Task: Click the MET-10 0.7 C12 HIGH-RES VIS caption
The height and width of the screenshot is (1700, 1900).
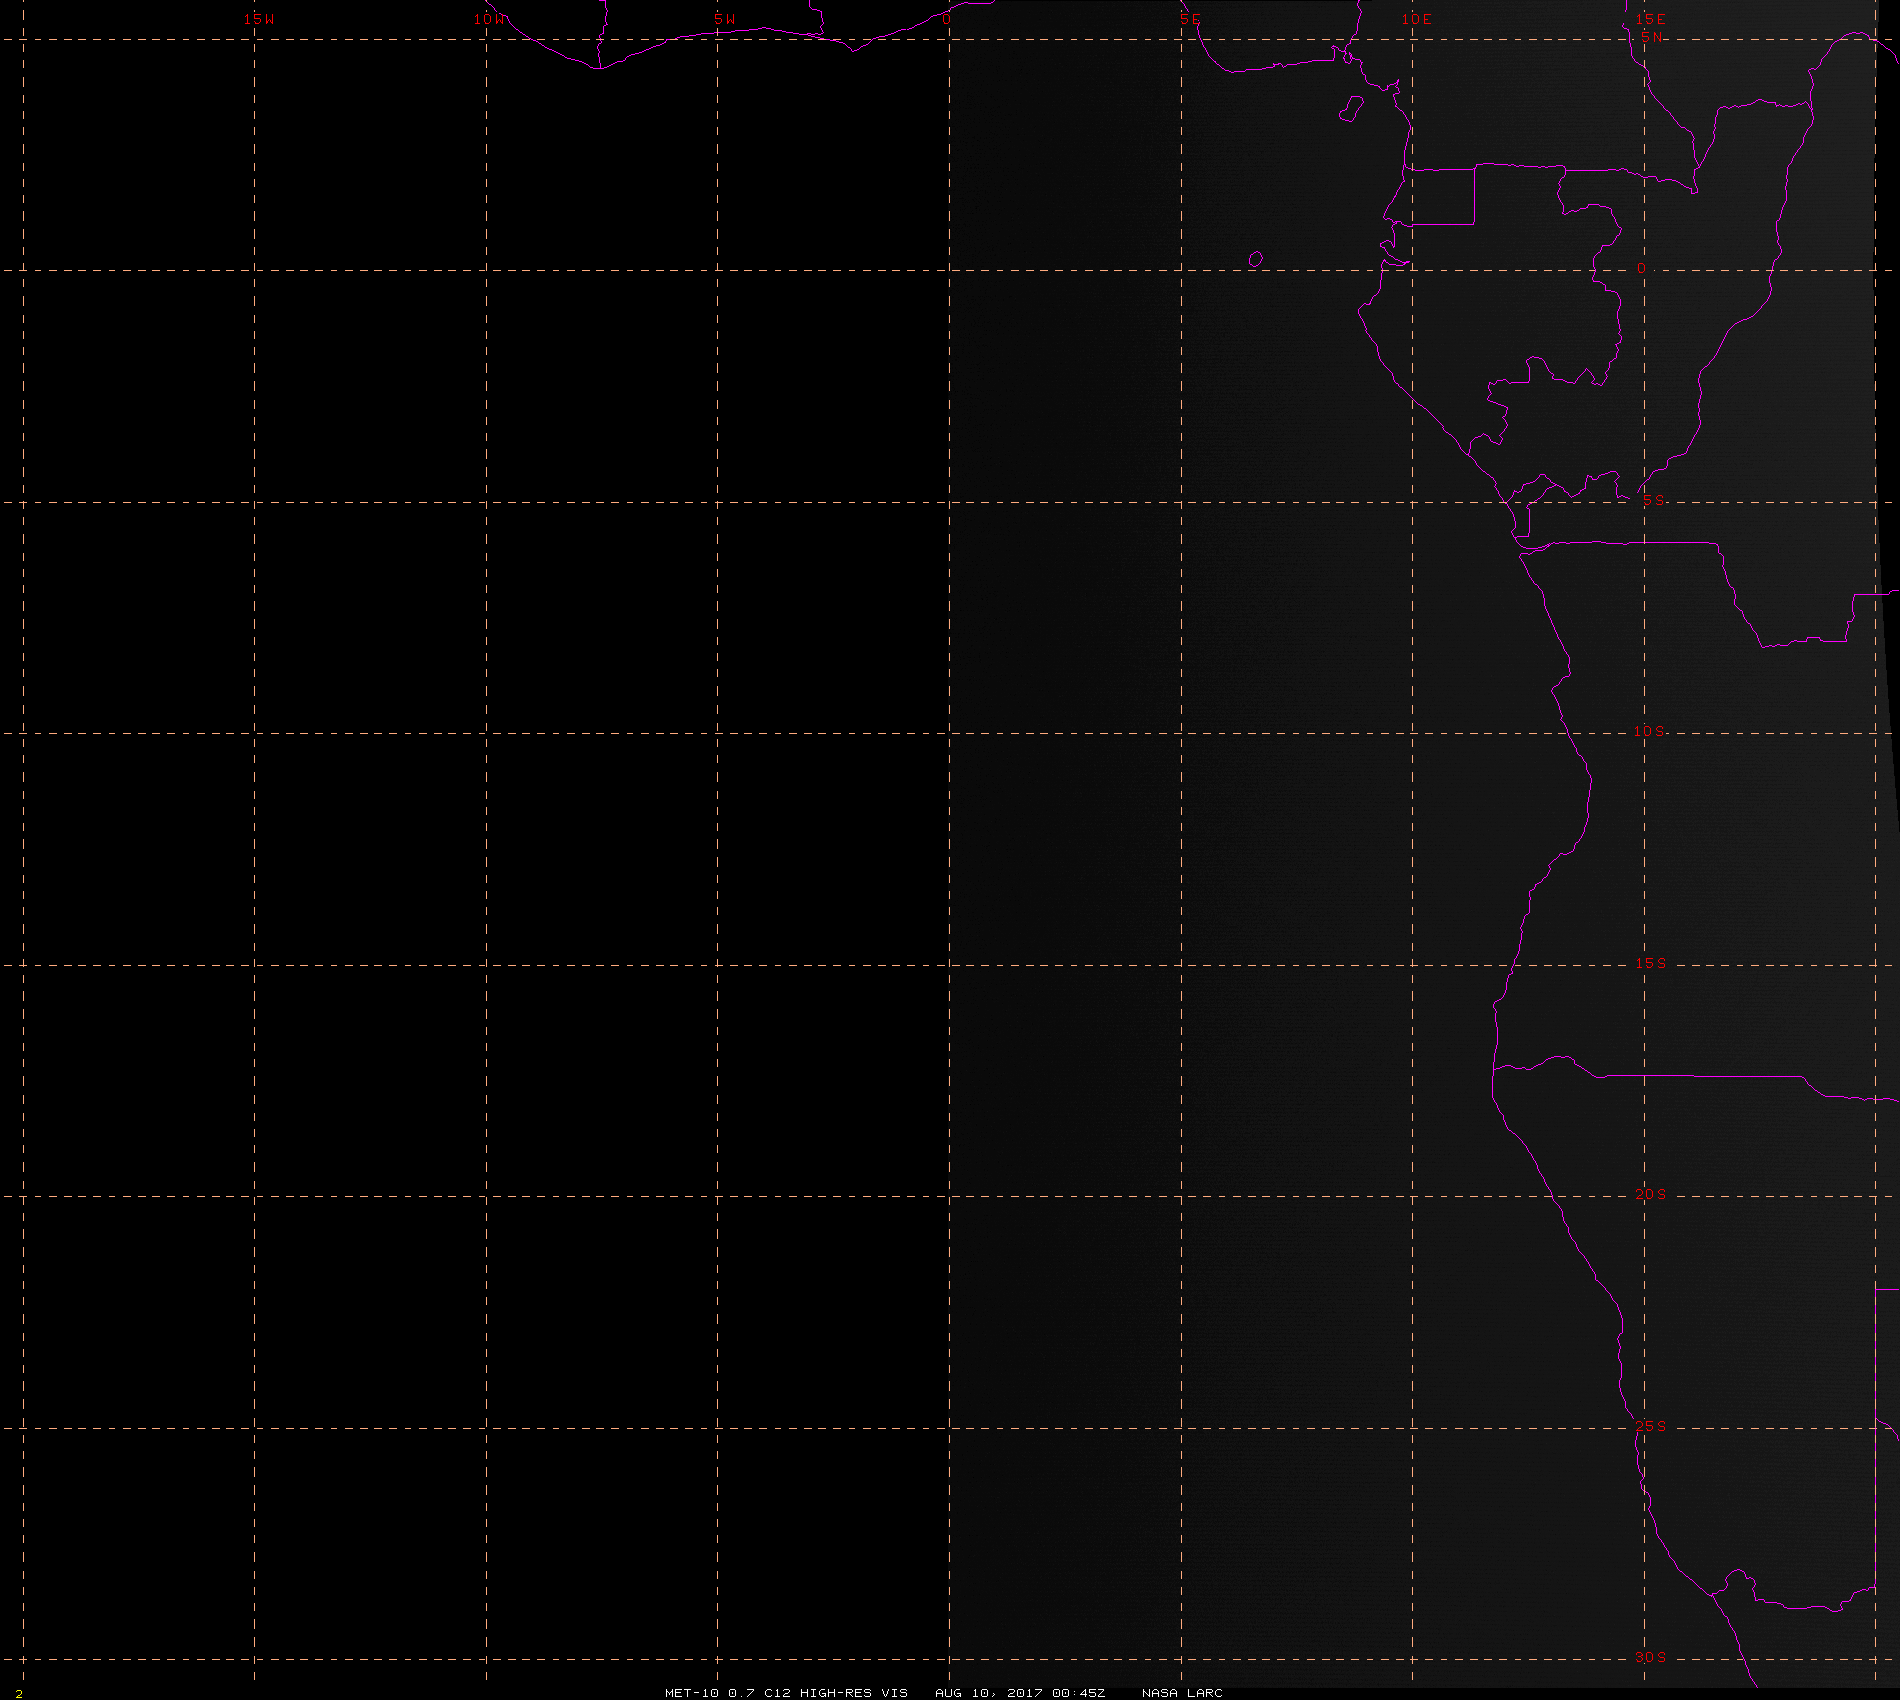Action: point(786,1692)
